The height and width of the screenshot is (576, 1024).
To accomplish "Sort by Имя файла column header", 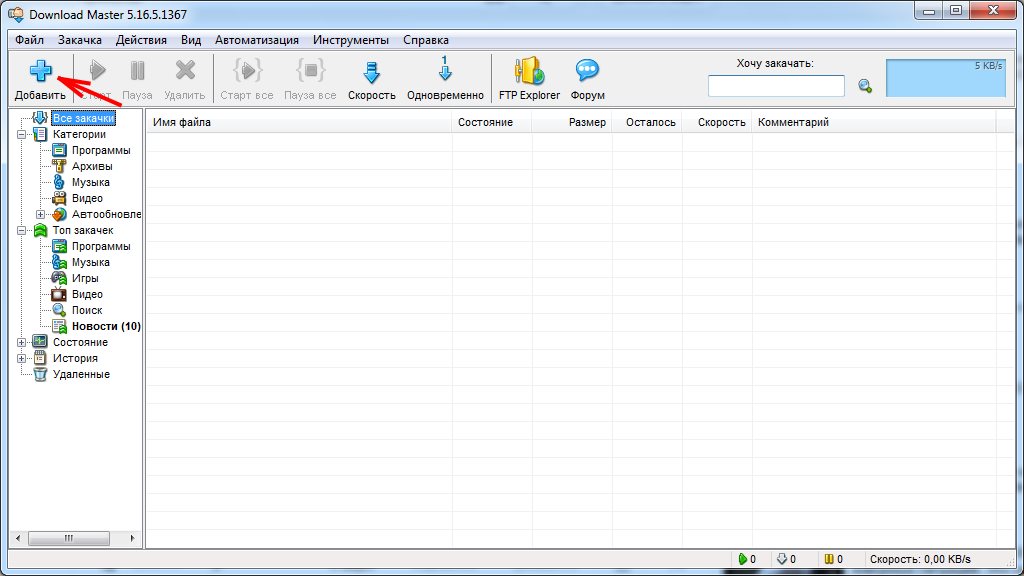I will [x=298, y=122].
